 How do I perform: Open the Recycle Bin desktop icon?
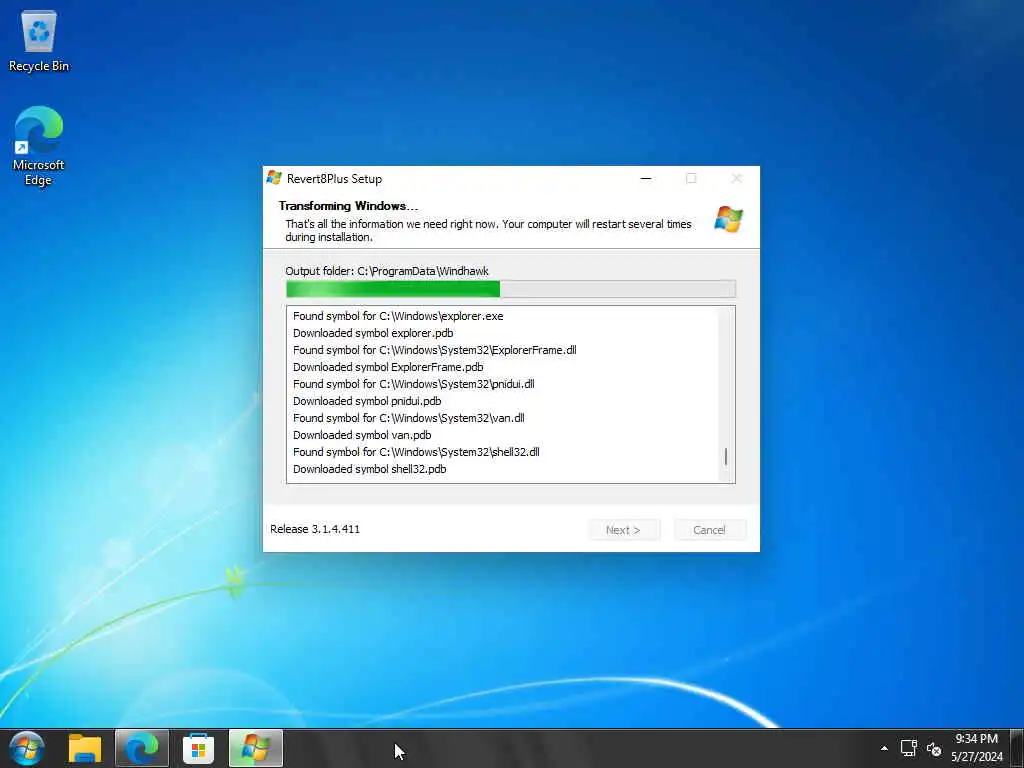click(x=39, y=40)
